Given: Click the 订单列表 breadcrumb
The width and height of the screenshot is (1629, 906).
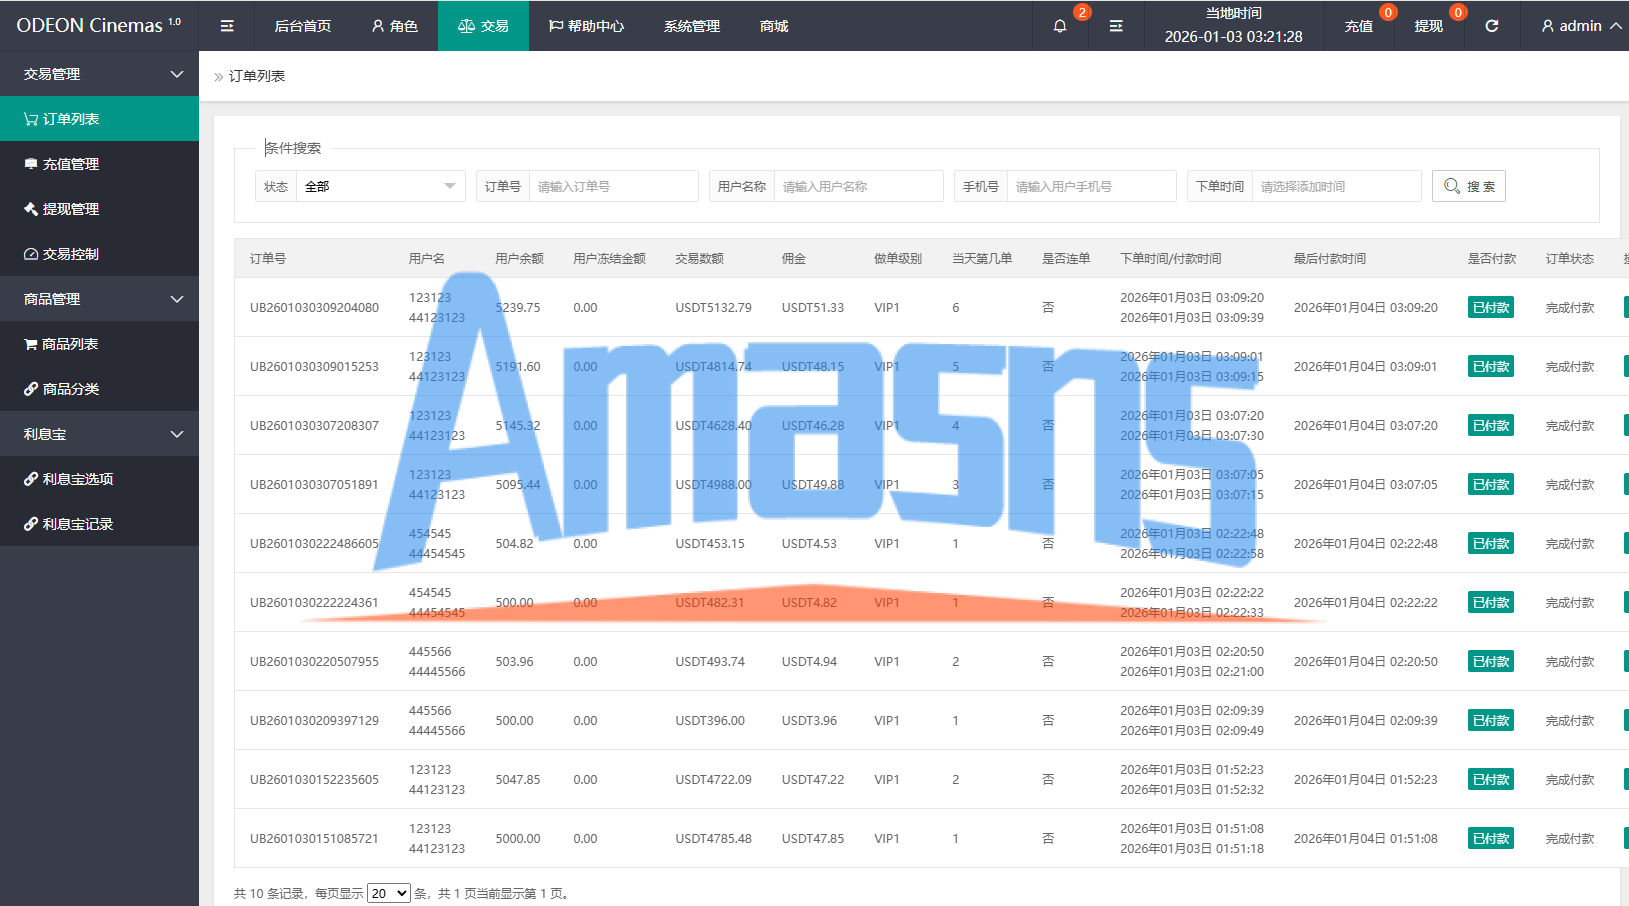Looking at the screenshot, I should pyautogui.click(x=257, y=76).
